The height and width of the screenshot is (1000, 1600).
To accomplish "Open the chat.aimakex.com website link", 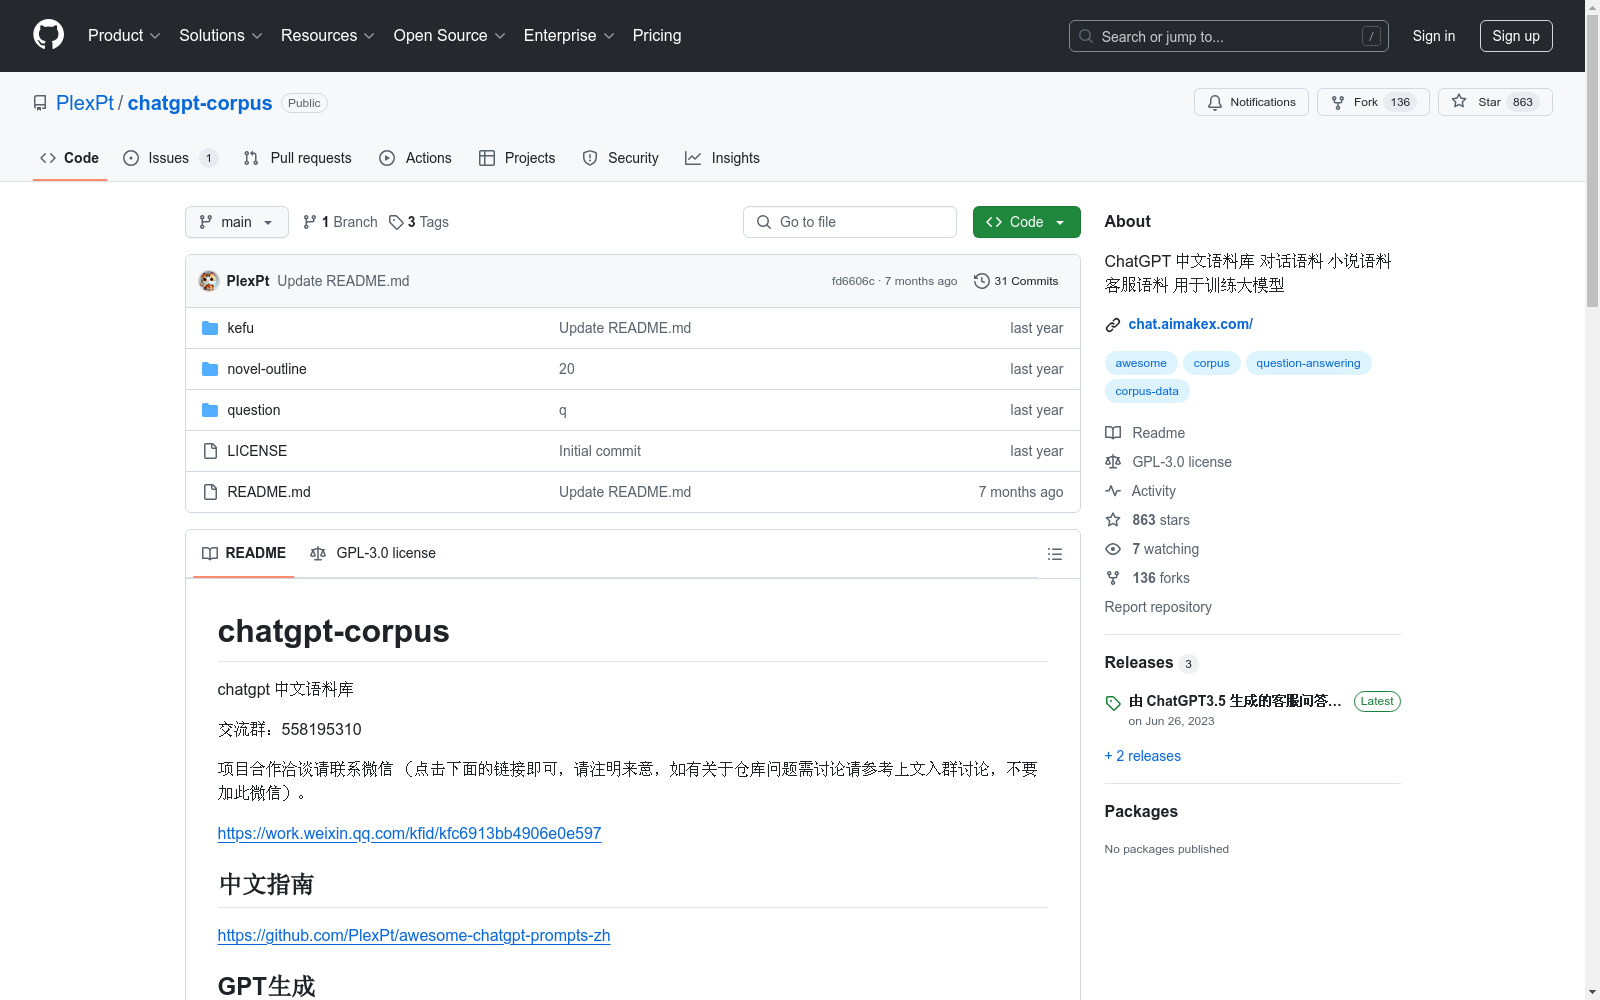I will click(x=1190, y=324).
